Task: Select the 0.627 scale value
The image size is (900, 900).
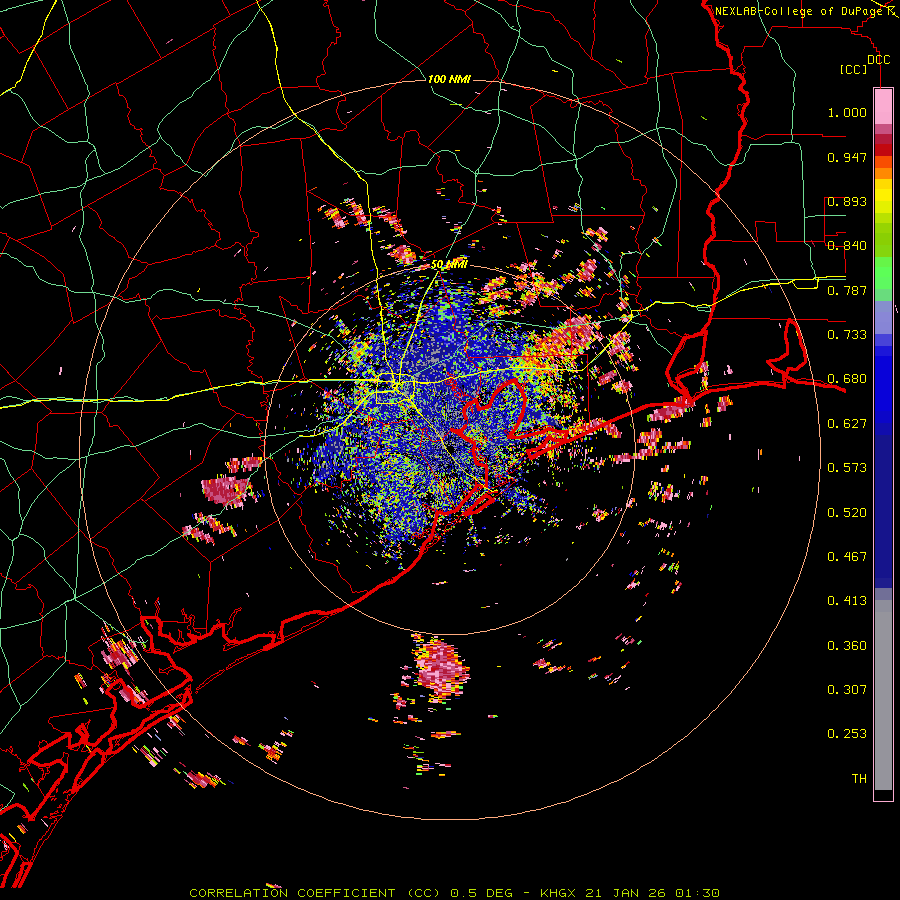Action: click(x=847, y=424)
